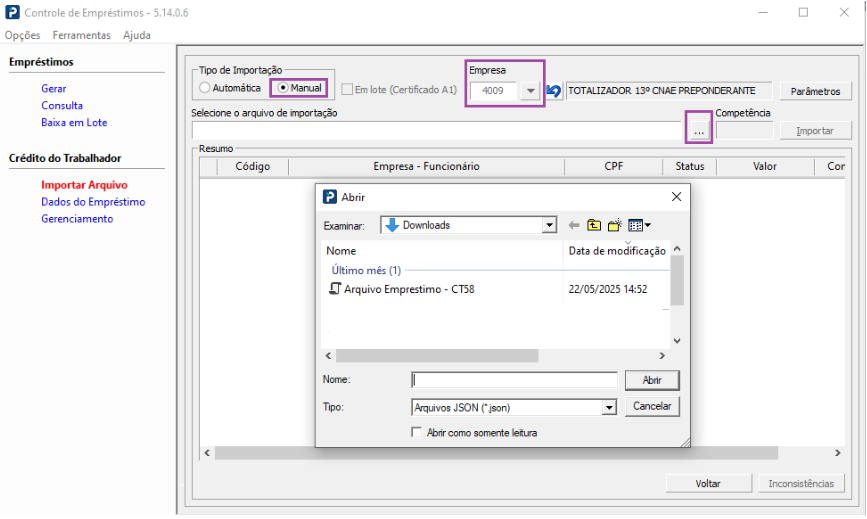Click file list horizontal scrollbar right arrow
The width and height of the screenshot is (867, 519).
point(662,356)
